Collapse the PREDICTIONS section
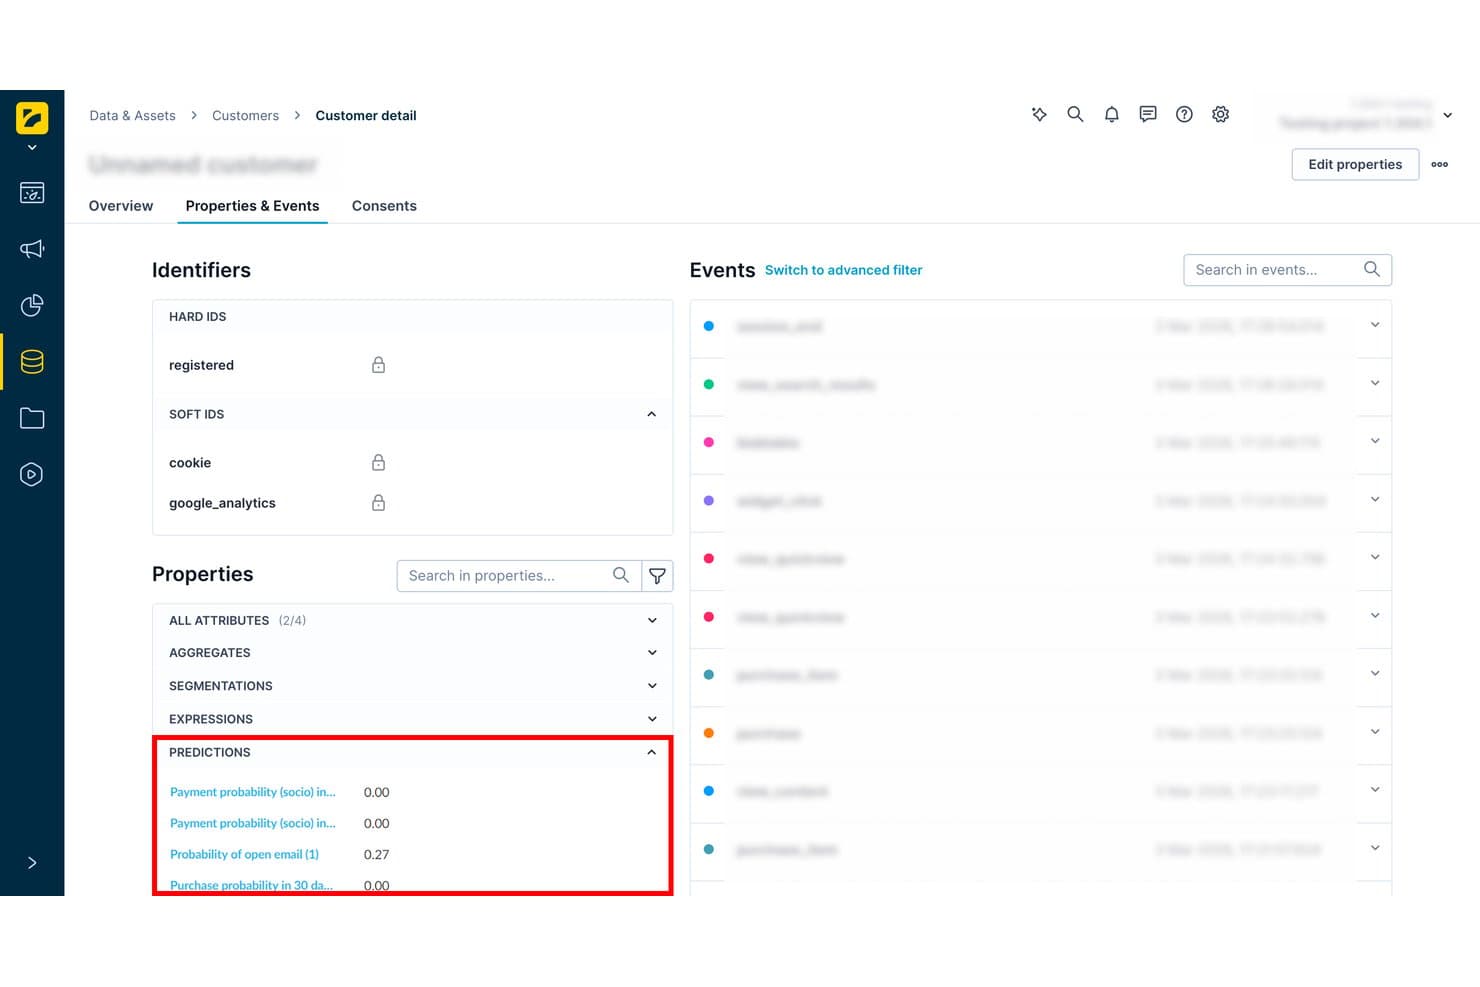Viewport: 1480px width, 987px height. pos(652,752)
